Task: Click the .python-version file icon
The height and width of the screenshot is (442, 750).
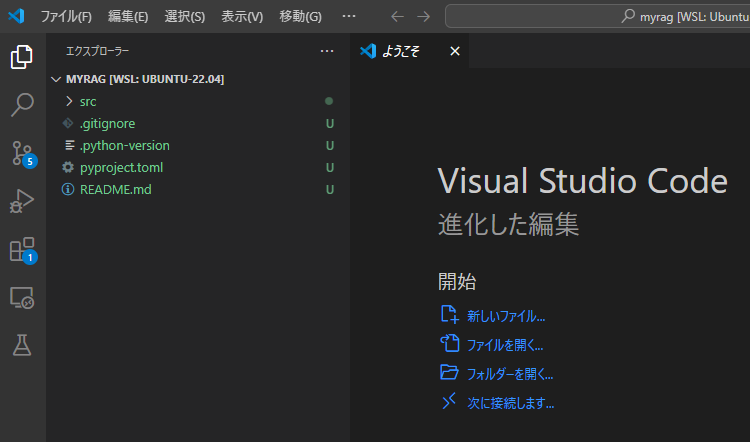Action: [69, 145]
